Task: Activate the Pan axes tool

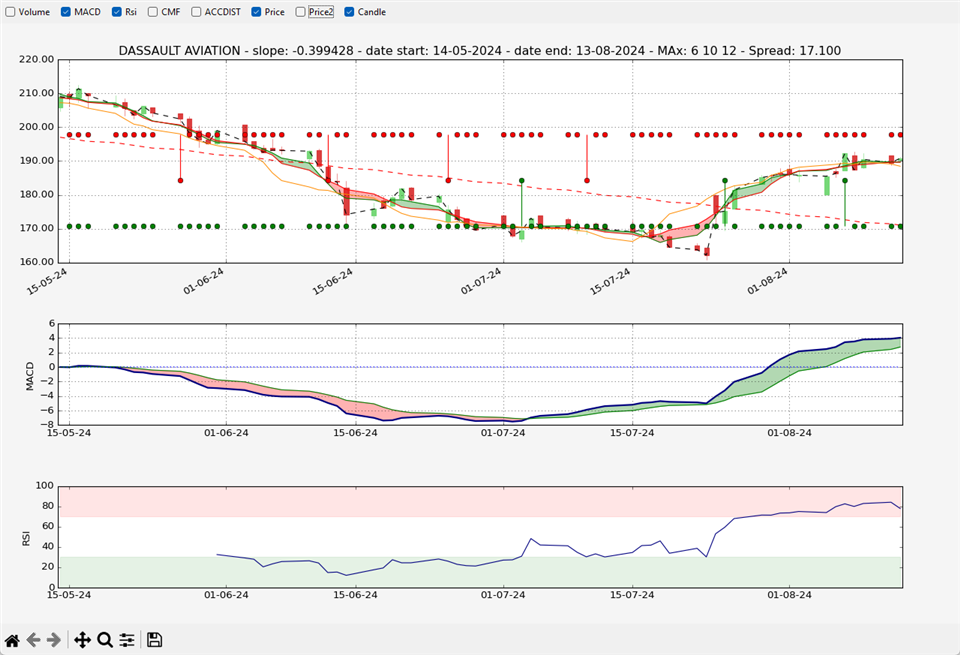Action: tap(82, 640)
